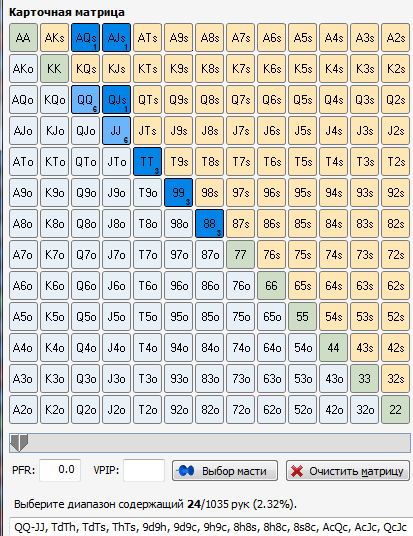Toggle the selected QQ pair cell

[x=85, y=100]
